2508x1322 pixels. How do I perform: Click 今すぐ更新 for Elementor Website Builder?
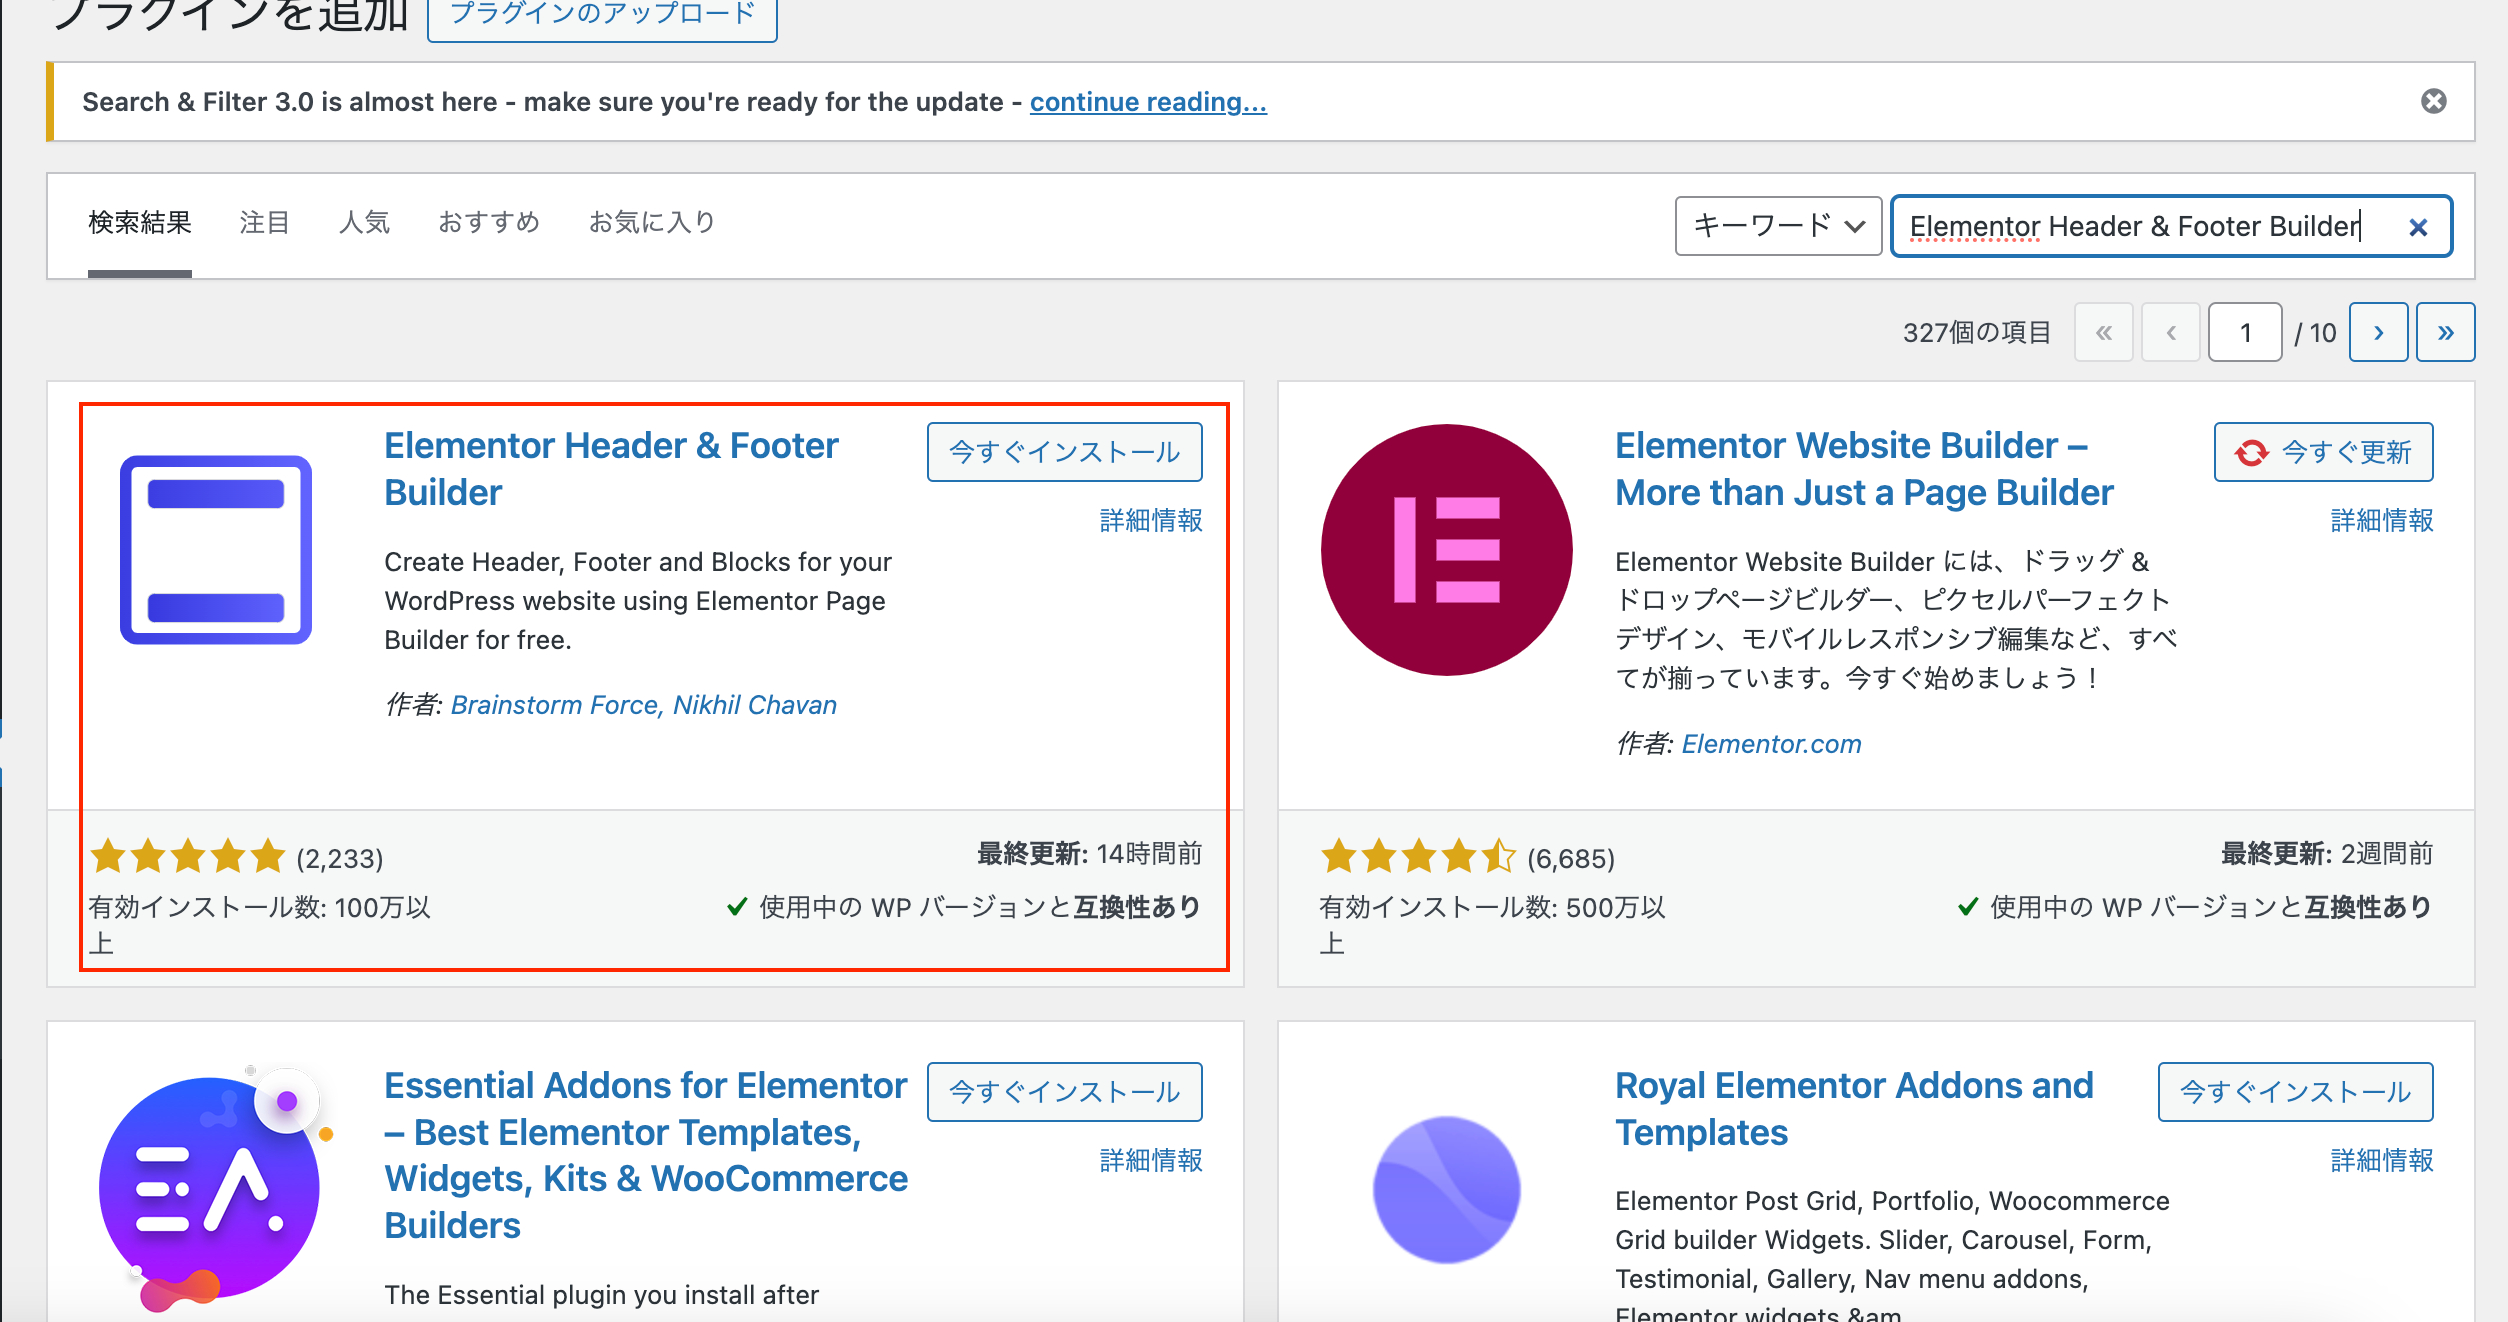[2323, 452]
